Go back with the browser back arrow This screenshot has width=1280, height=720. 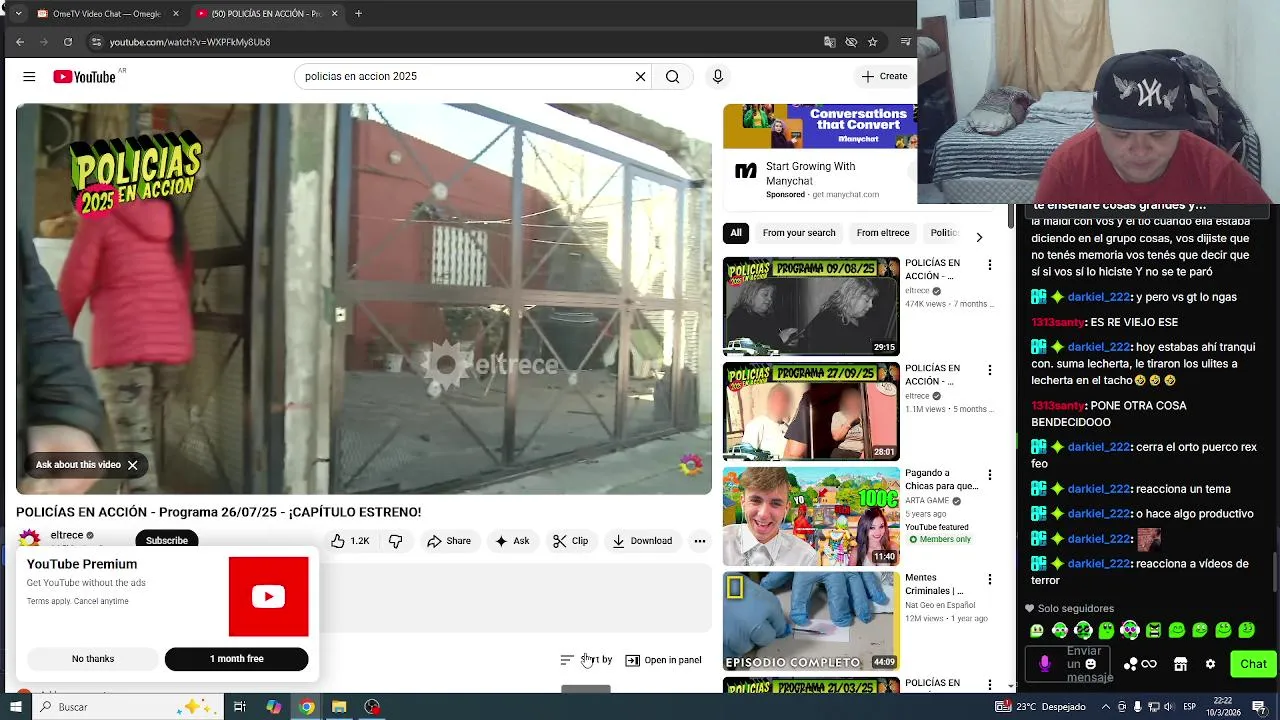tap(20, 42)
